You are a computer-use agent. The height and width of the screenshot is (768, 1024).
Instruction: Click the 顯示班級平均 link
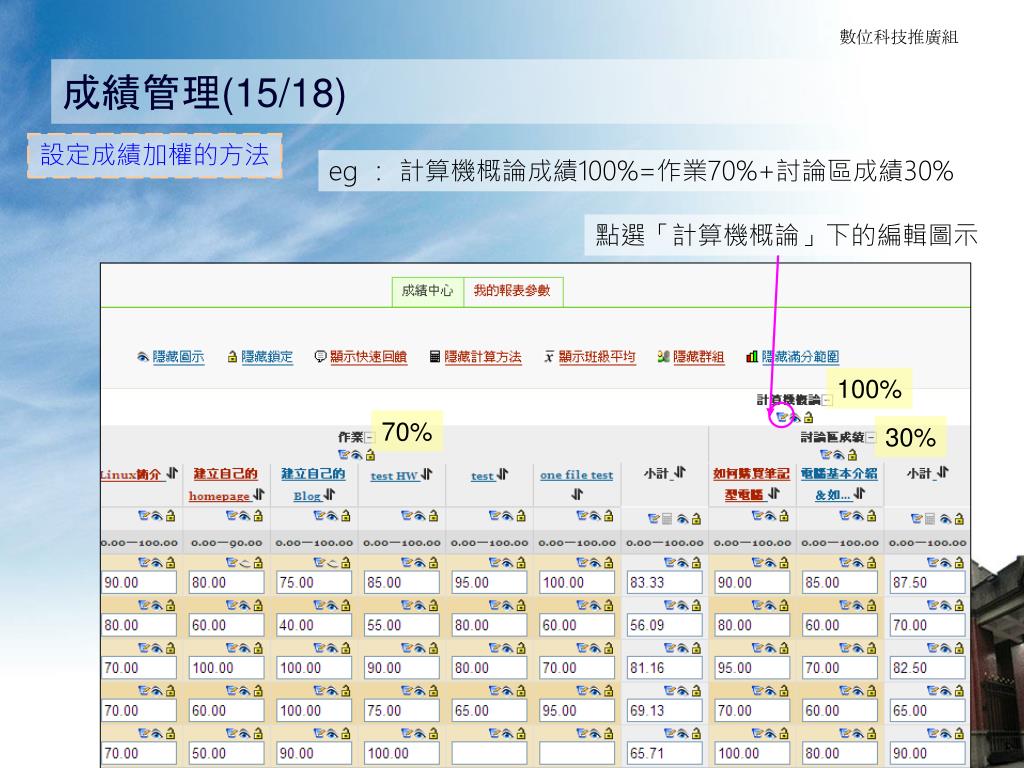pos(597,357)
